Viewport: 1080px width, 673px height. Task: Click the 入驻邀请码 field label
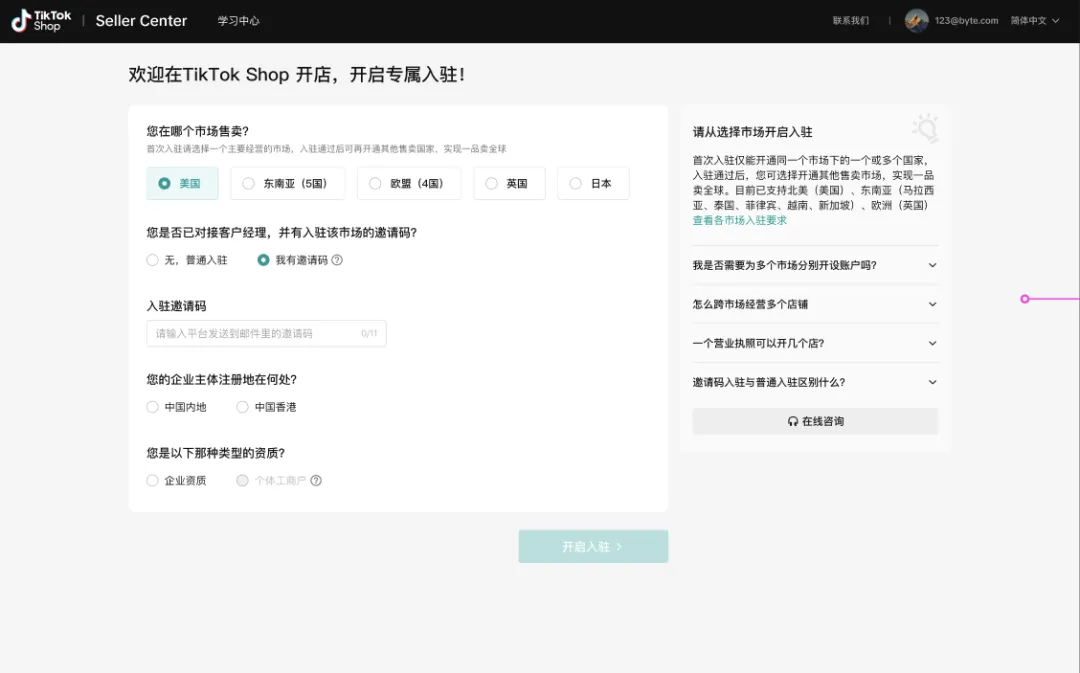click(x=176, y=306)
